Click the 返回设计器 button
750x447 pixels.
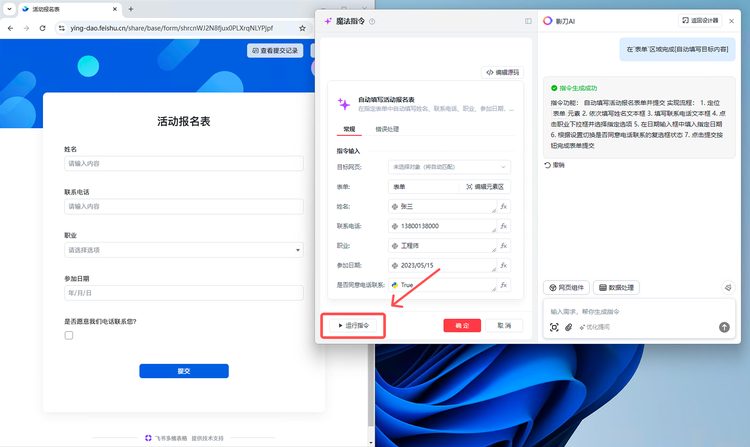pos(700,21)
